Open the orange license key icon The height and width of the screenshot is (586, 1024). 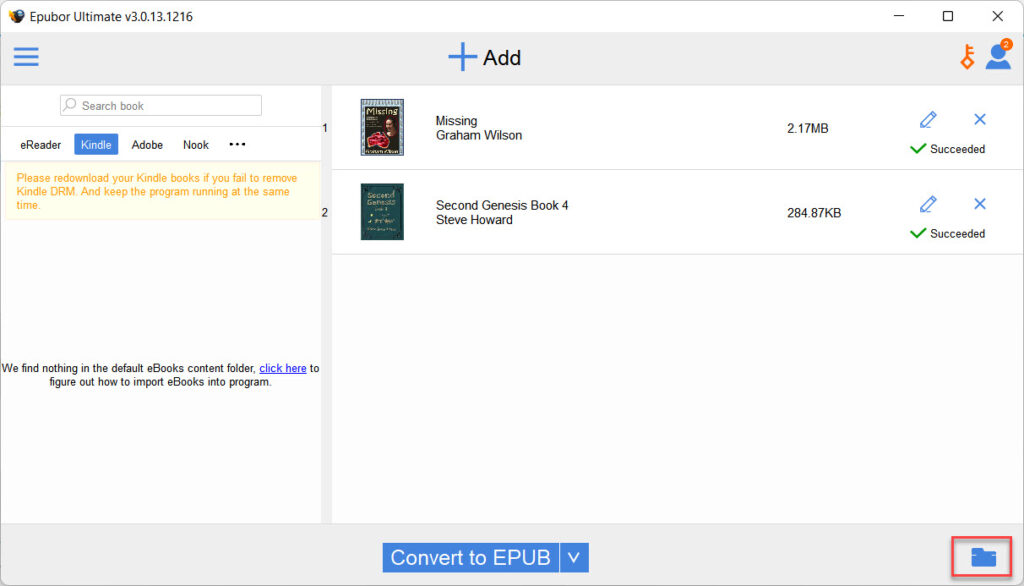(x=967, y=57)
